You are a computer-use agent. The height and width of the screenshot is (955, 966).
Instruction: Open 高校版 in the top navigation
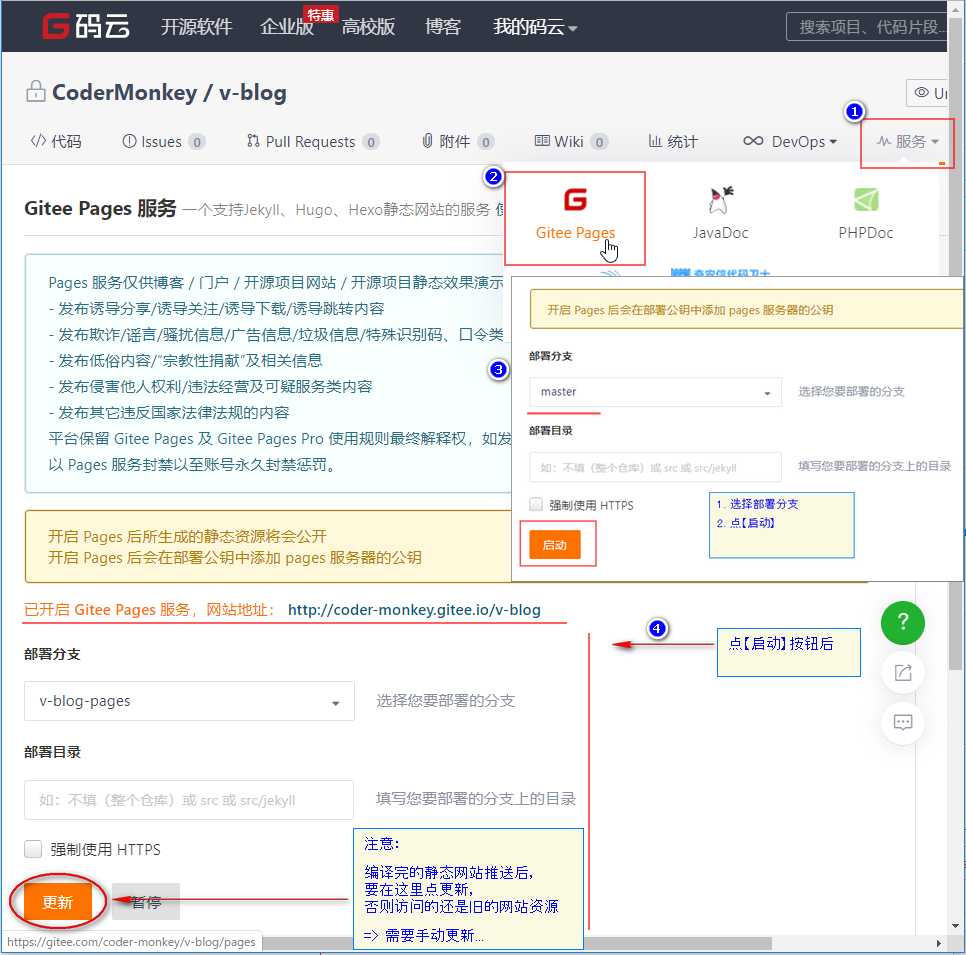coord(368,26)
